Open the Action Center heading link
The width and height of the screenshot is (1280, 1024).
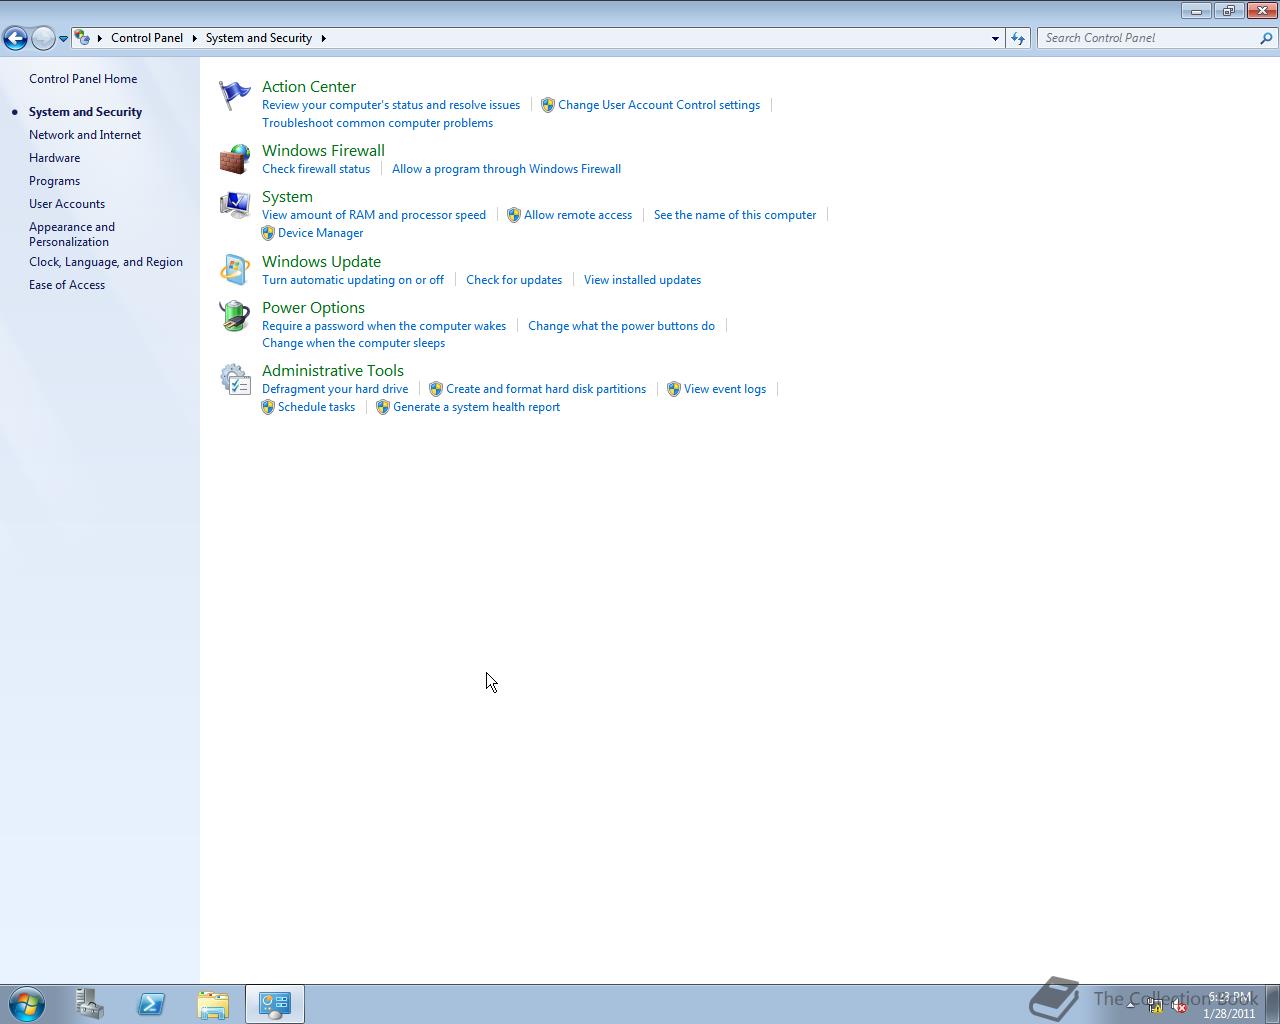point(309,87)
